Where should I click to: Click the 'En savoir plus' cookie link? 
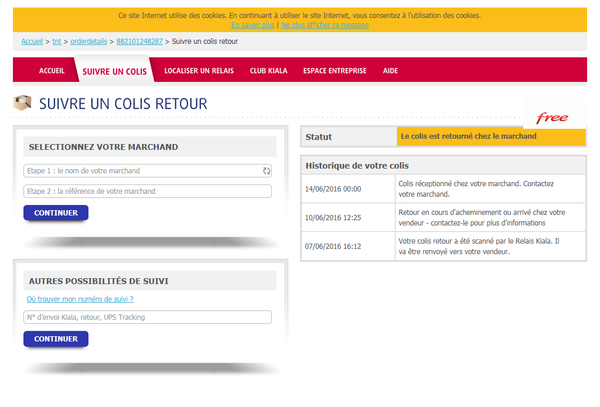coord(253,25)
